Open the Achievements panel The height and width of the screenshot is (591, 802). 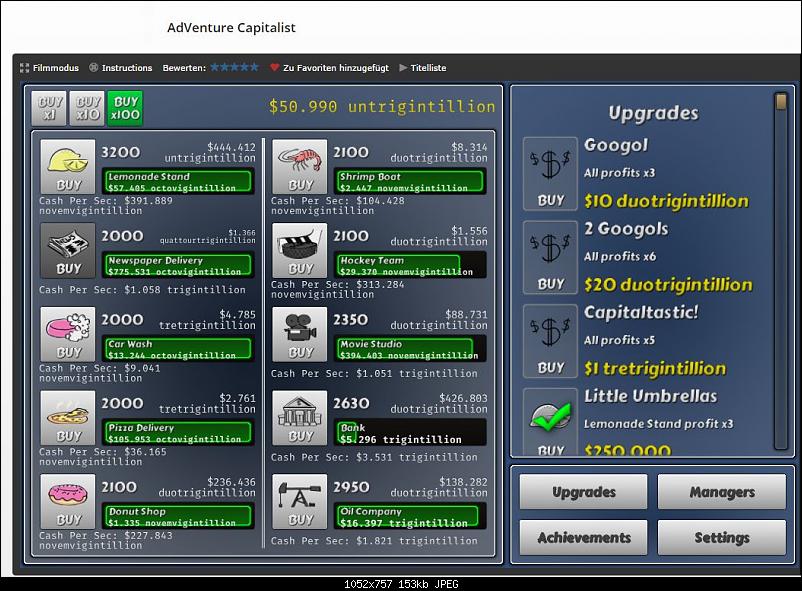tap(583, 537)
